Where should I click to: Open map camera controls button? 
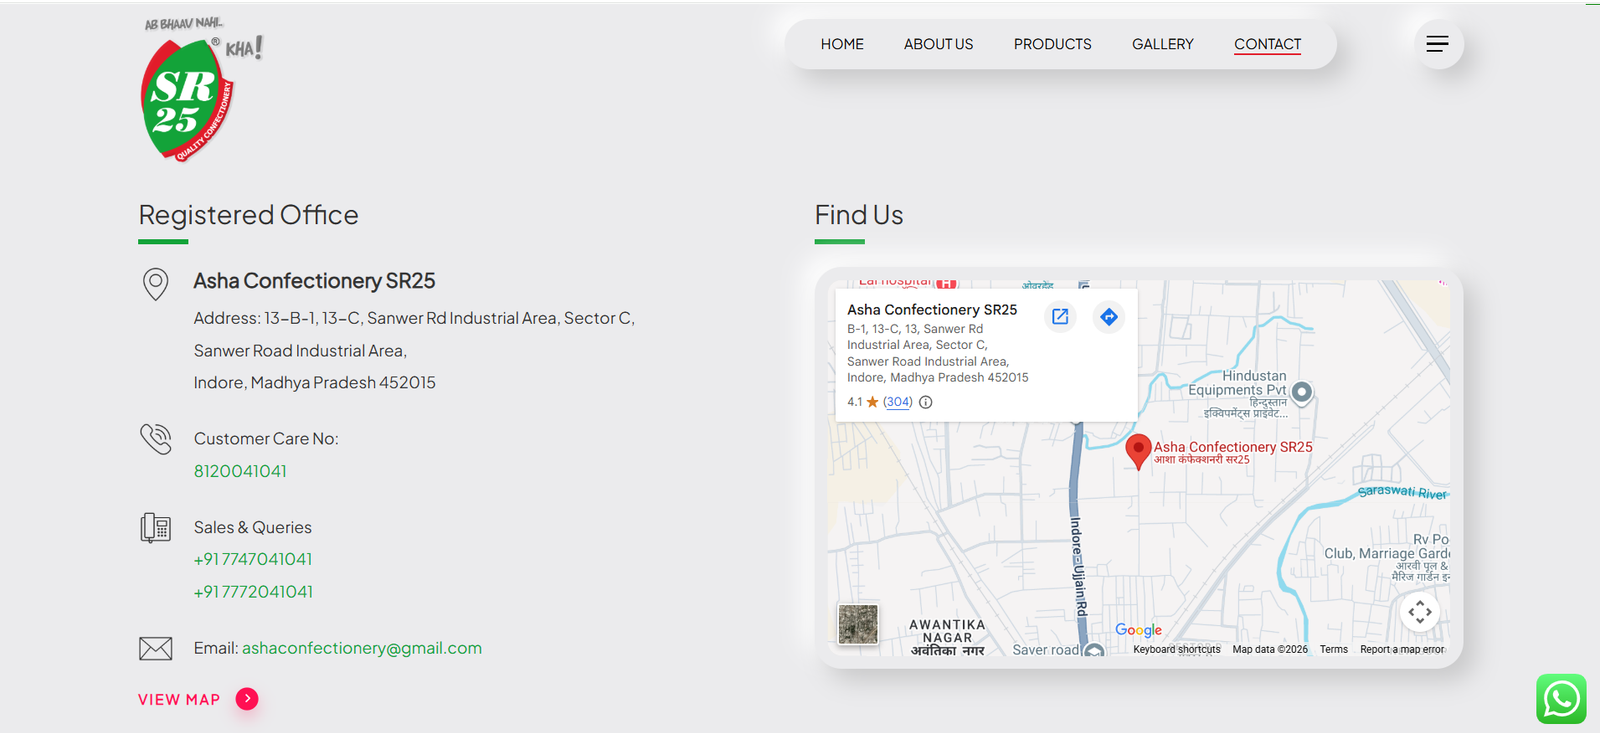[1420, 612]
